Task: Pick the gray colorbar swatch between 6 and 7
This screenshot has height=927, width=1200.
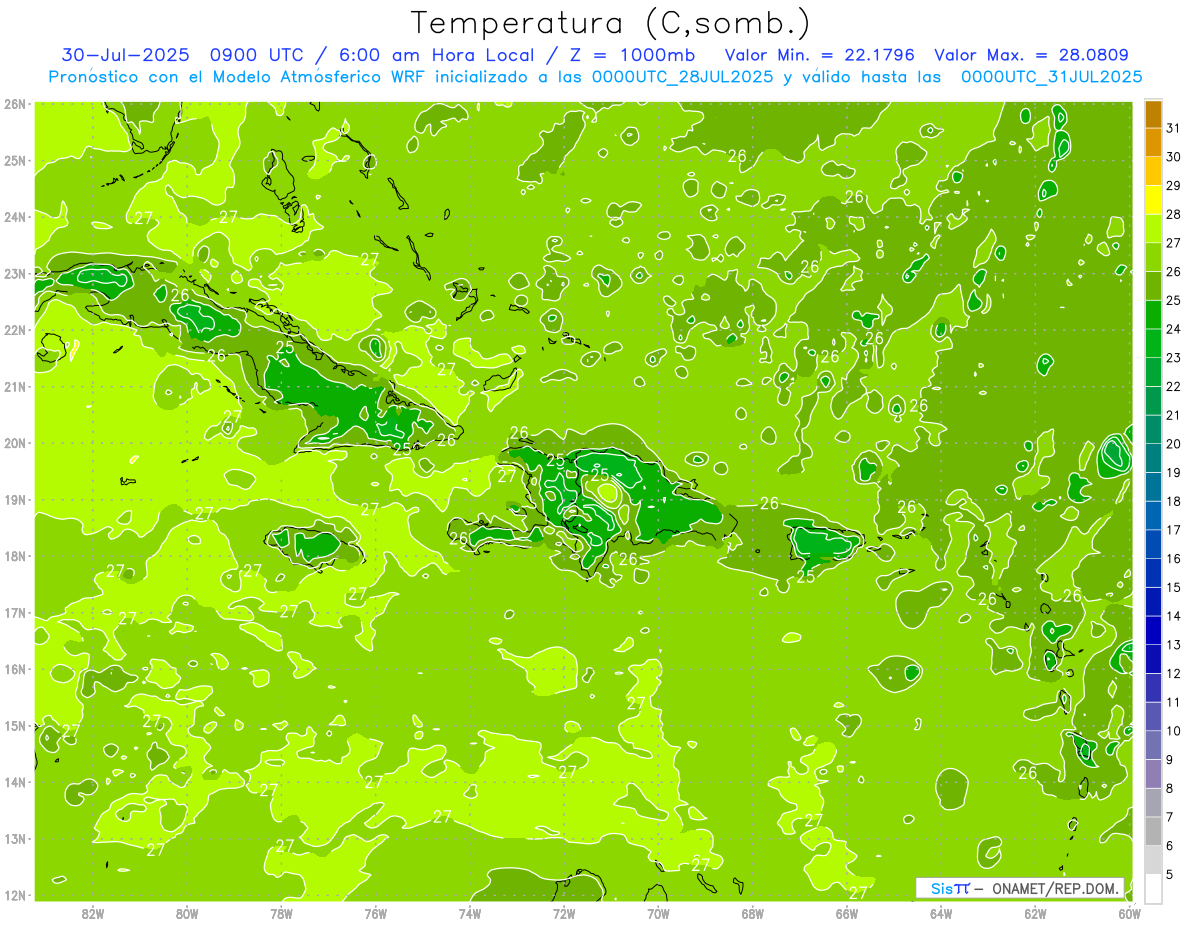Action: coord(1153,831)
